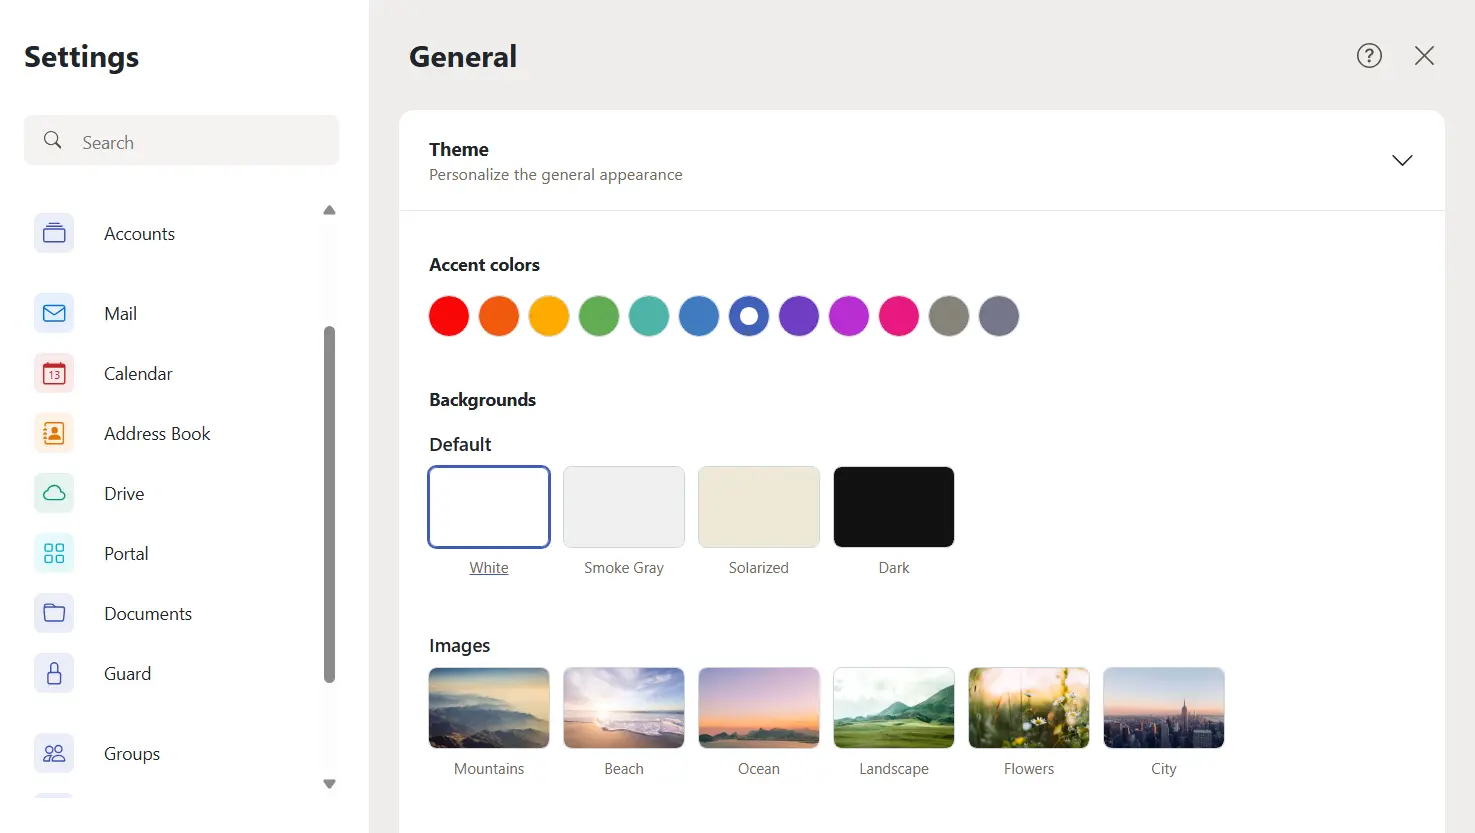Open the Accounts settings icon

coord(54,233)
